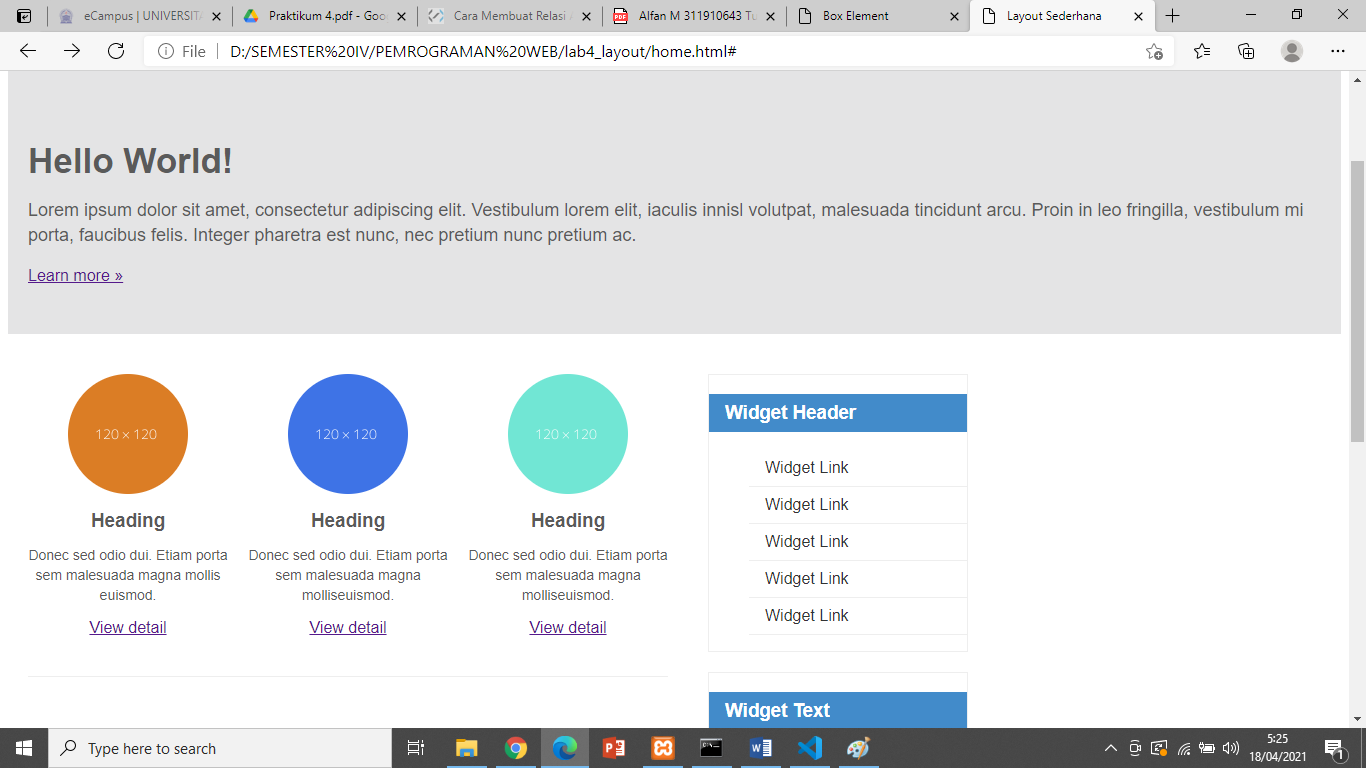Close the eCampus tab
Screen dimensions: 1366x768
(x=216, y=16)
